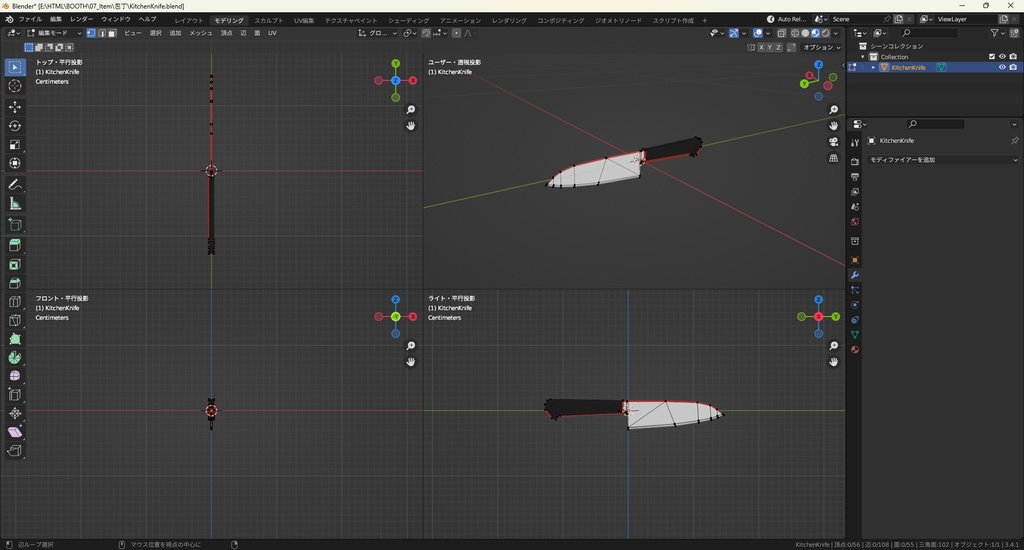The width and height of the screenshot is (1024, 550).
Task: Select the Smooth tool
Action: coord(14,376)
